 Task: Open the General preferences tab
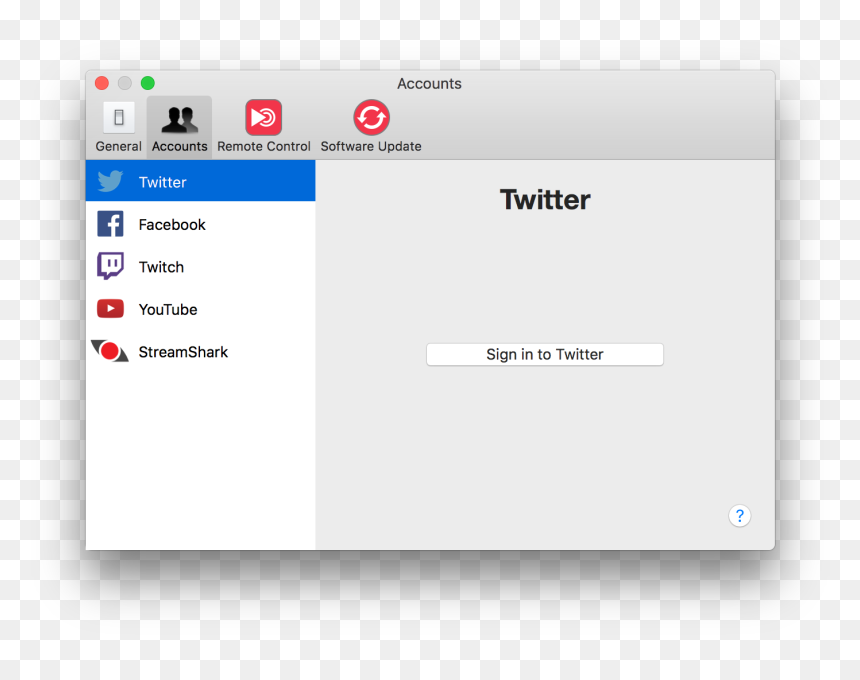(118, 127)
